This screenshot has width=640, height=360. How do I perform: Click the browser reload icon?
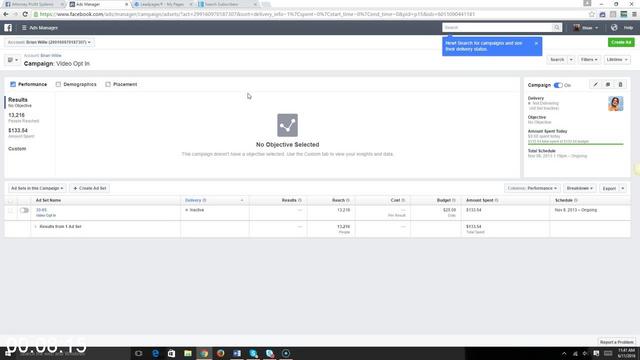[25, 14]
